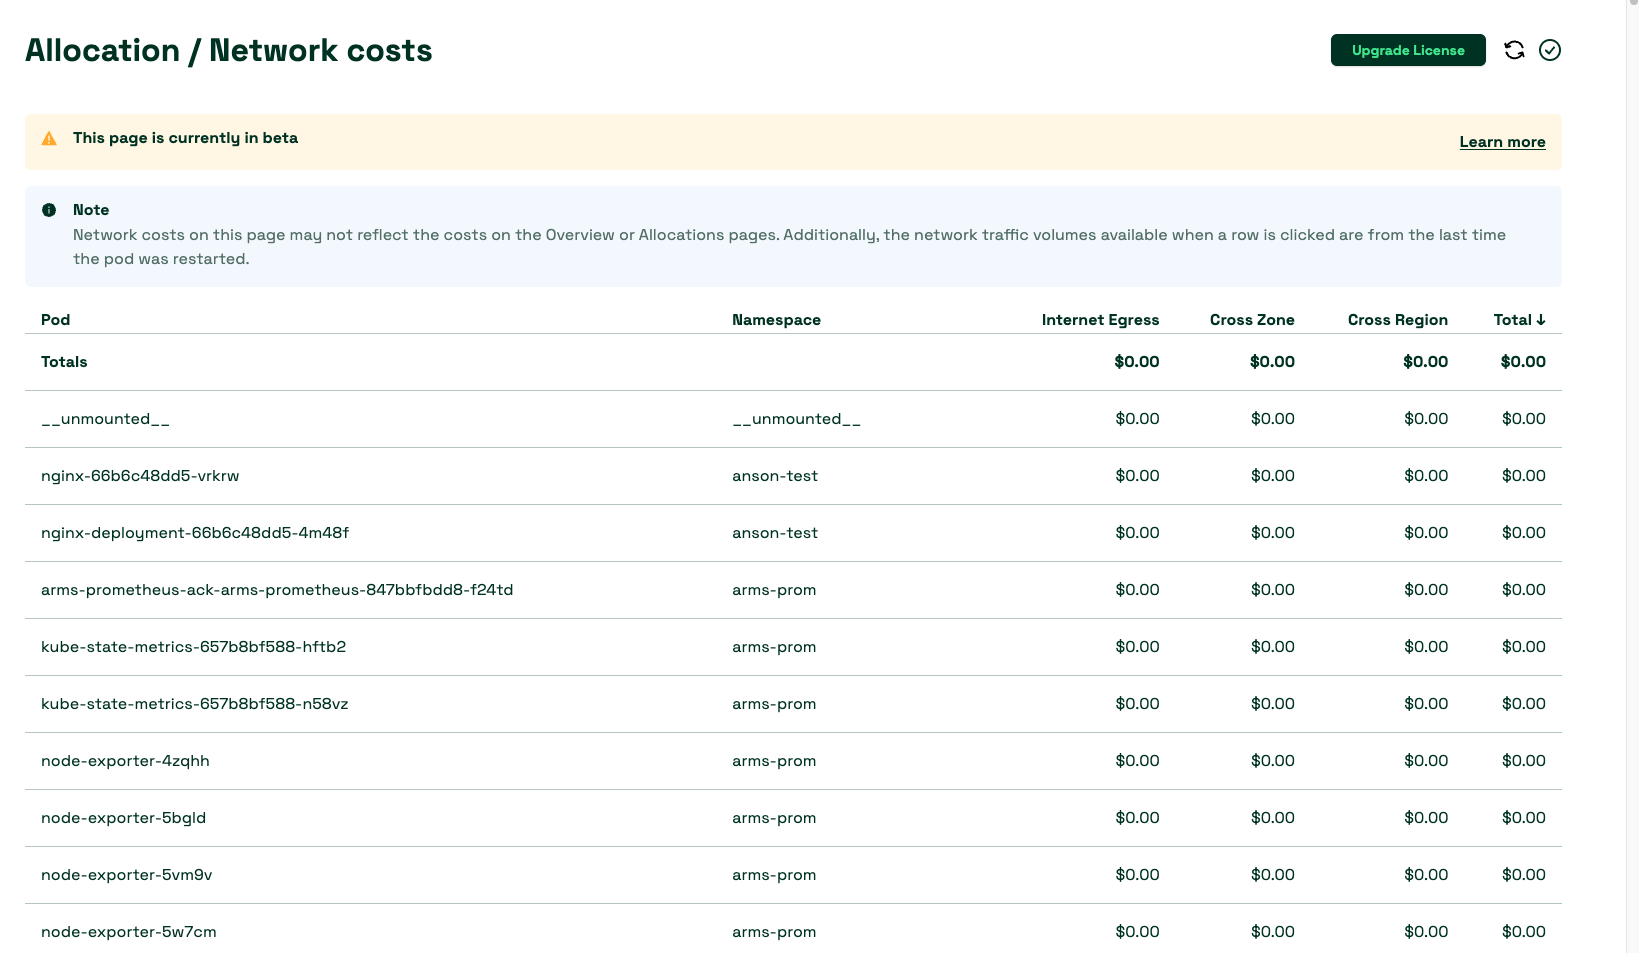The width and height of the screenshot is (1639, 953).
Task: Open Learn more about the beta
Action: click(x=1502, y=142)
